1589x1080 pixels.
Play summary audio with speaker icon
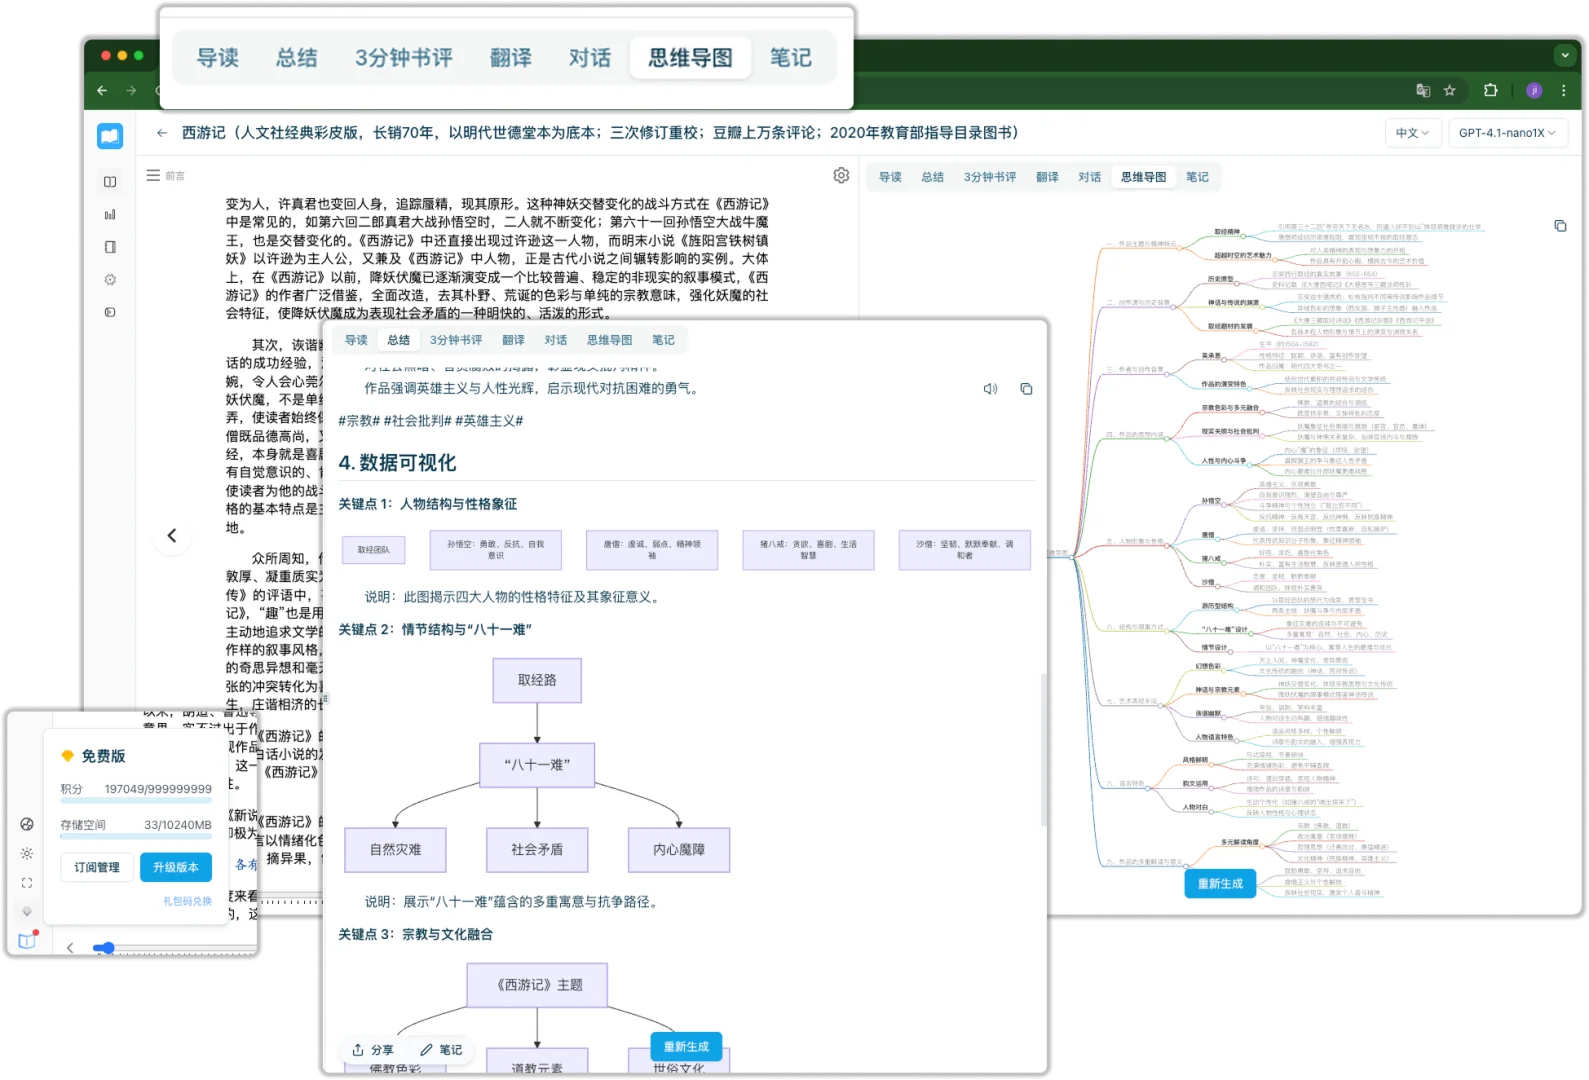pyautogui.click(x=990, y=389)
